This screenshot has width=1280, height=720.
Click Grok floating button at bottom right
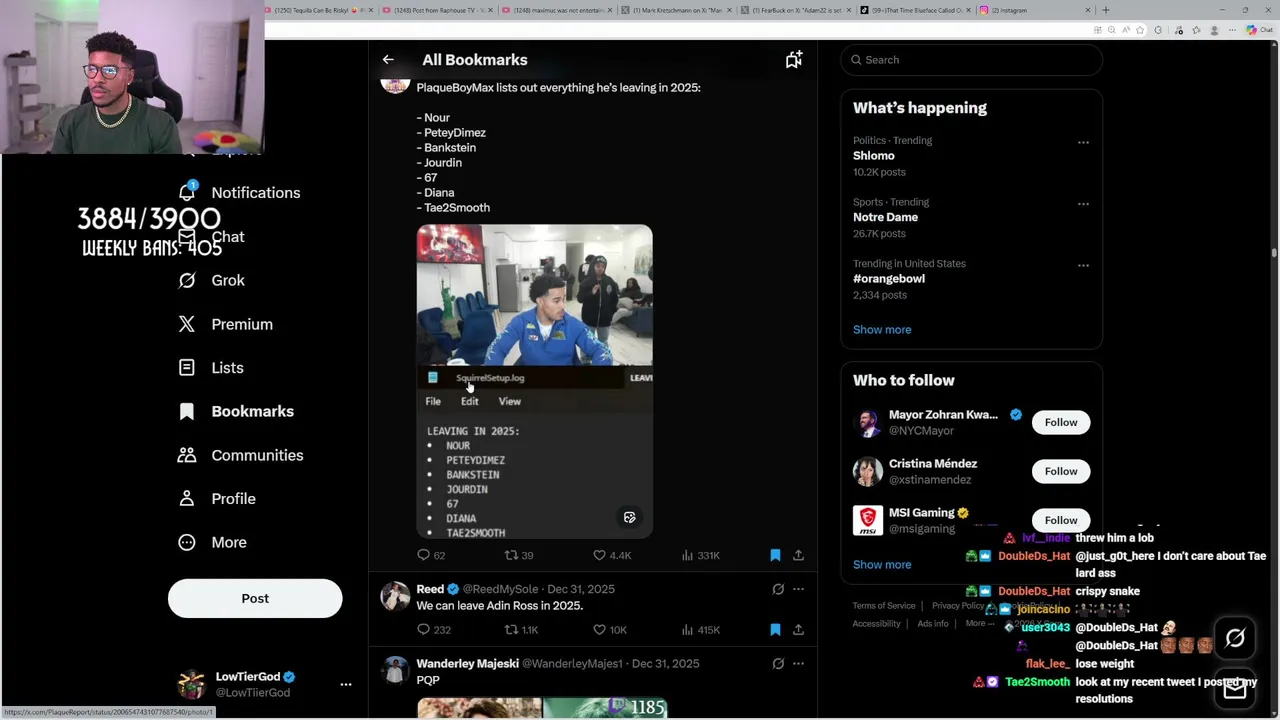(x=1235, y=638)
